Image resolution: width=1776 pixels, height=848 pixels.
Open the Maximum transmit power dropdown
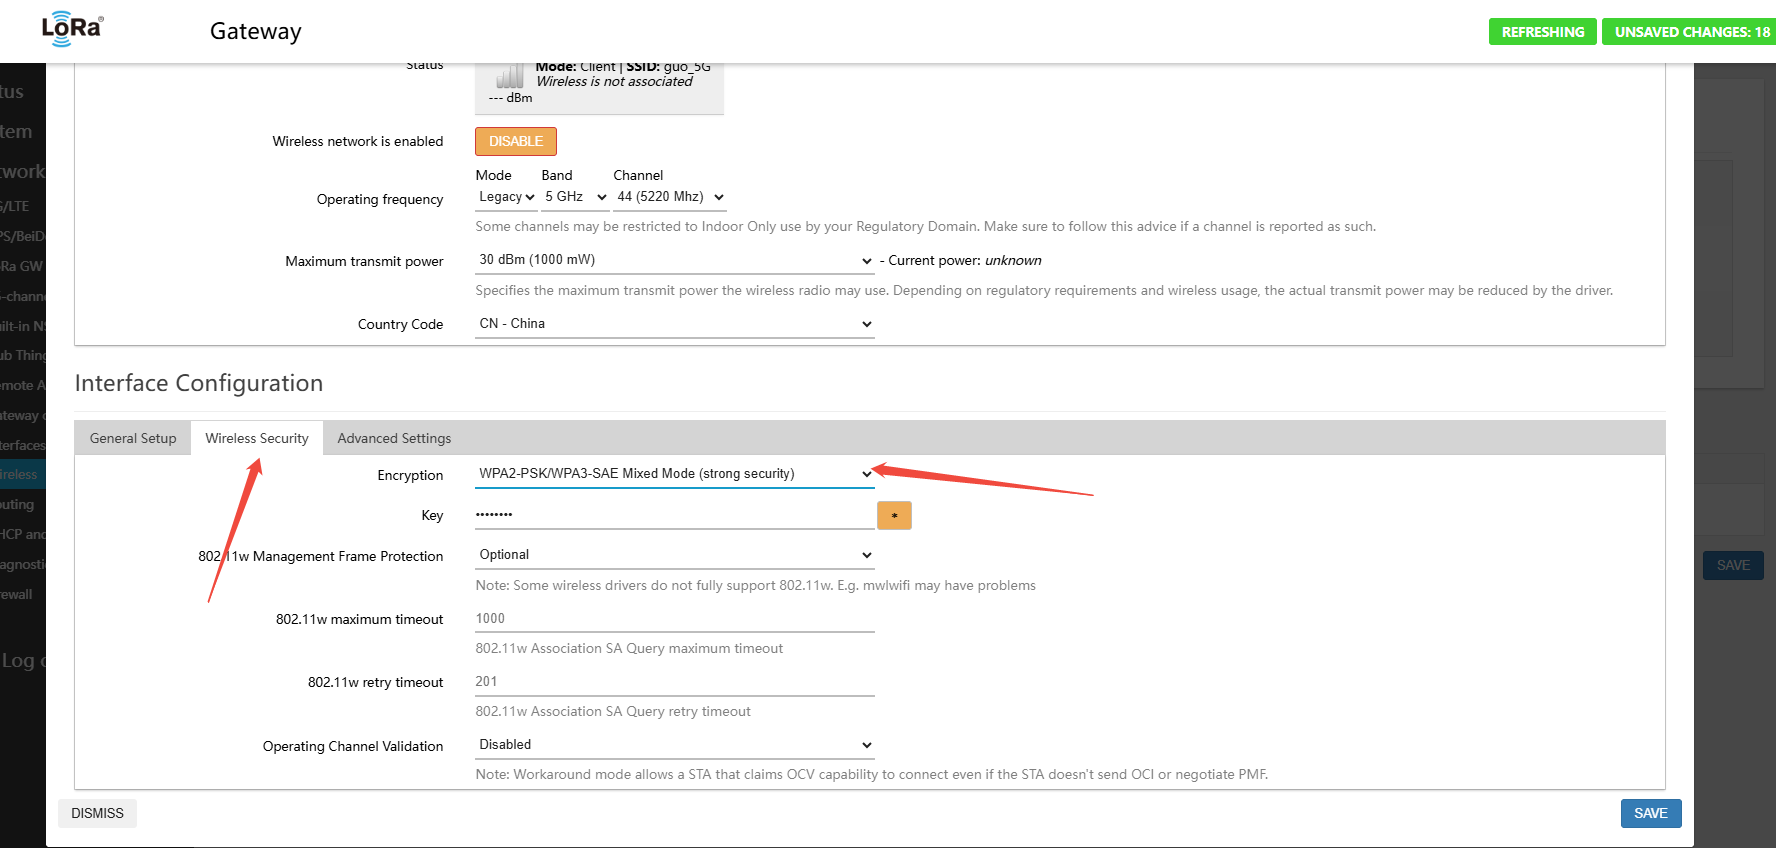tap(674, 260)
